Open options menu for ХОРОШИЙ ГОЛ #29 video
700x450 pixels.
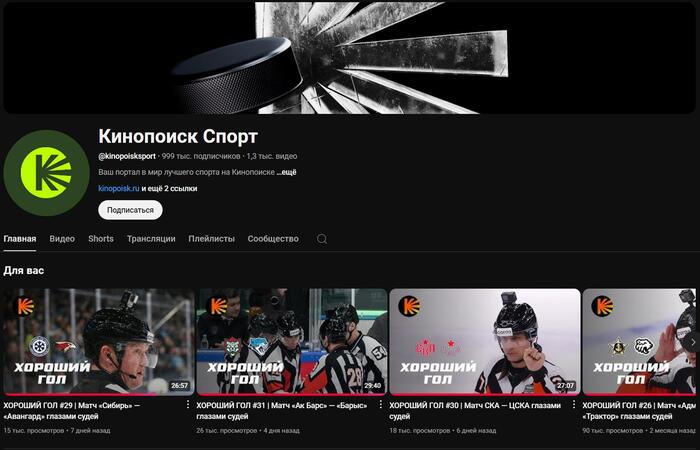188,404
